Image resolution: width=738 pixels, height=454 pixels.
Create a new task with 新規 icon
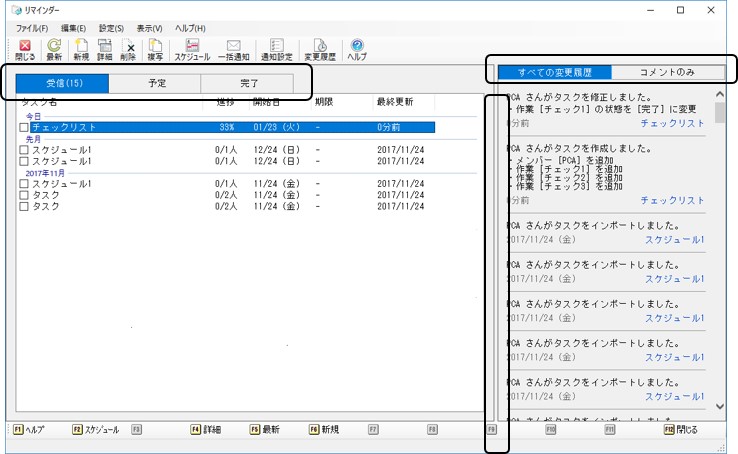tap(80, 50)
